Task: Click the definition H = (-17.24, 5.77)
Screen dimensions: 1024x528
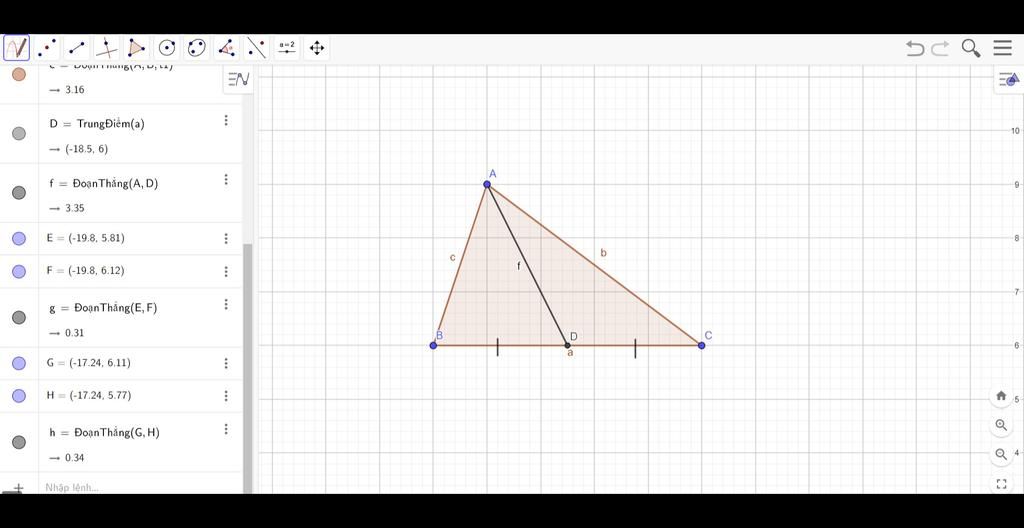Action: pyautogui.click(x=89, y=396)
